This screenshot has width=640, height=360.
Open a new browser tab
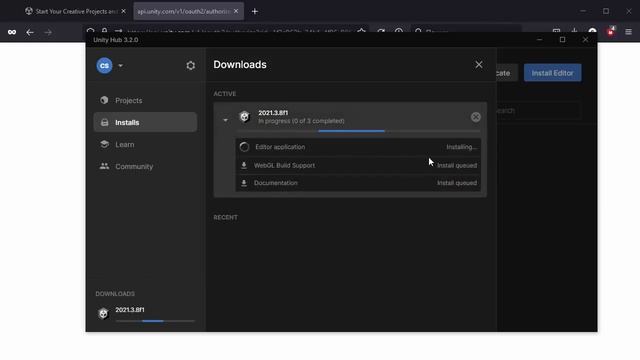(255, 11)
